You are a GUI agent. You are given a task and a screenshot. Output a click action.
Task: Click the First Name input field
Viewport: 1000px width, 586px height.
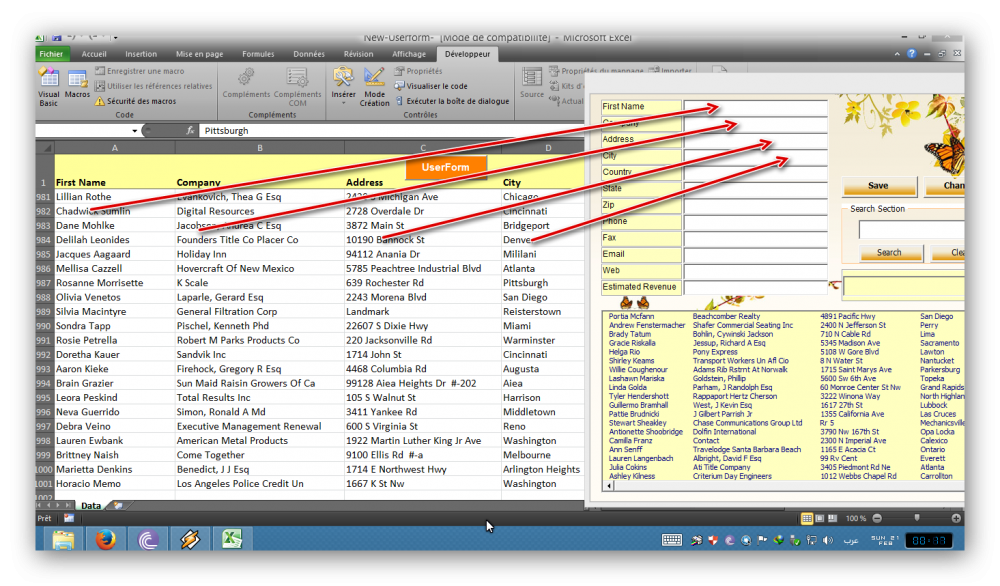755,107
